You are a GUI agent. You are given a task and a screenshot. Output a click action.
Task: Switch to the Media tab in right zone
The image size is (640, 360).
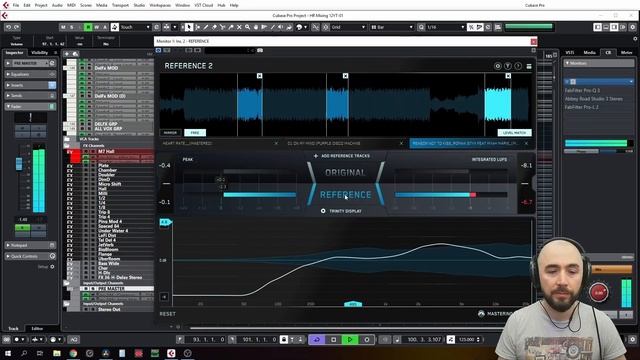tap(589, 53)
